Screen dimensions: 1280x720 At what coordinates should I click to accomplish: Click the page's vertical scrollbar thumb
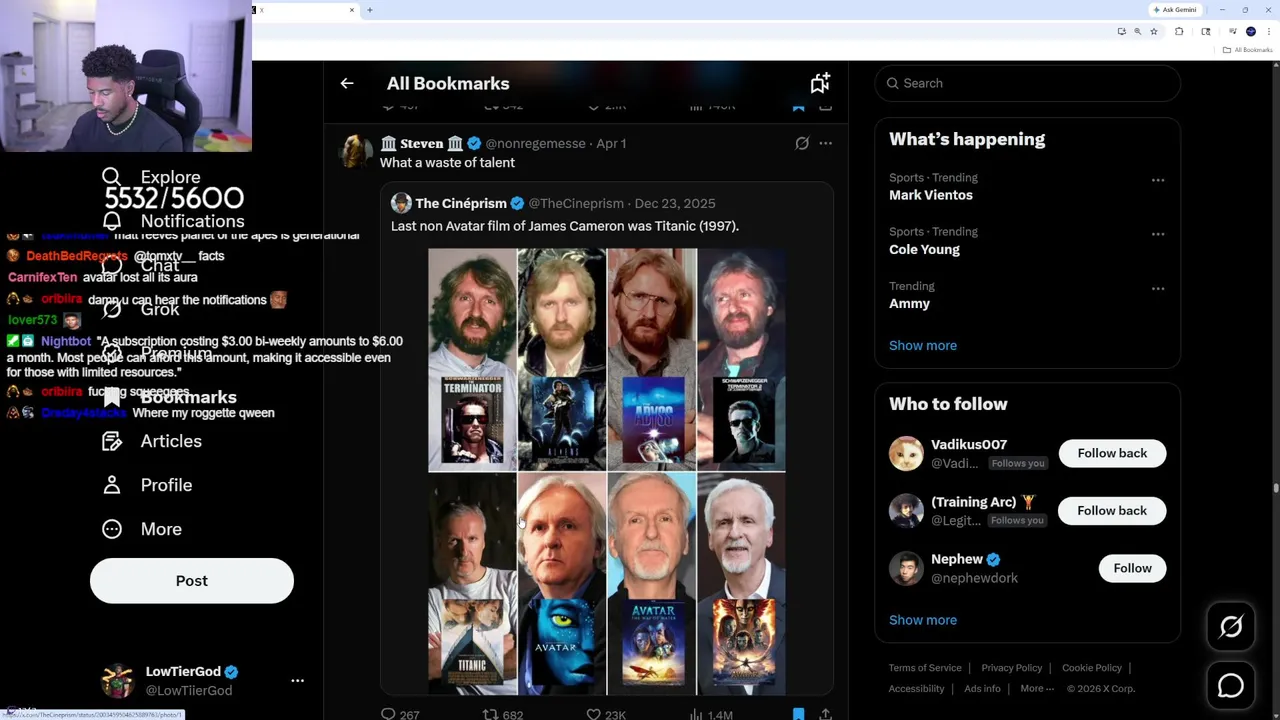[1275, 488]
